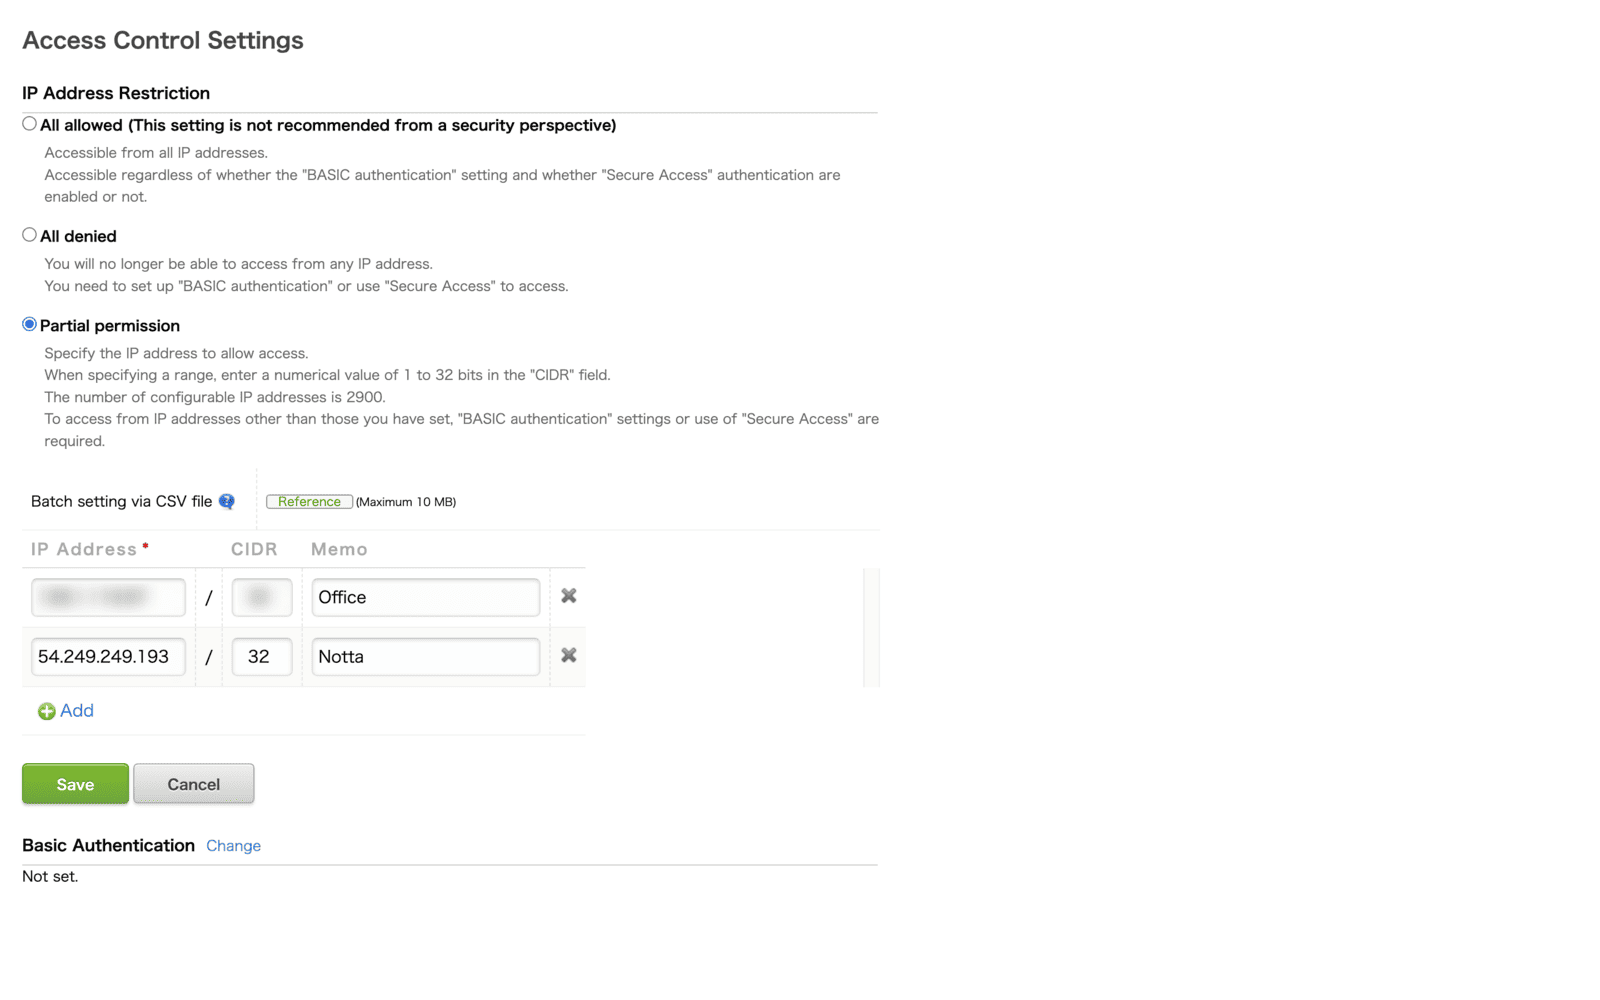Click the blurred CIDR field in Office row

pyautogui.click(x=262, y=597)
